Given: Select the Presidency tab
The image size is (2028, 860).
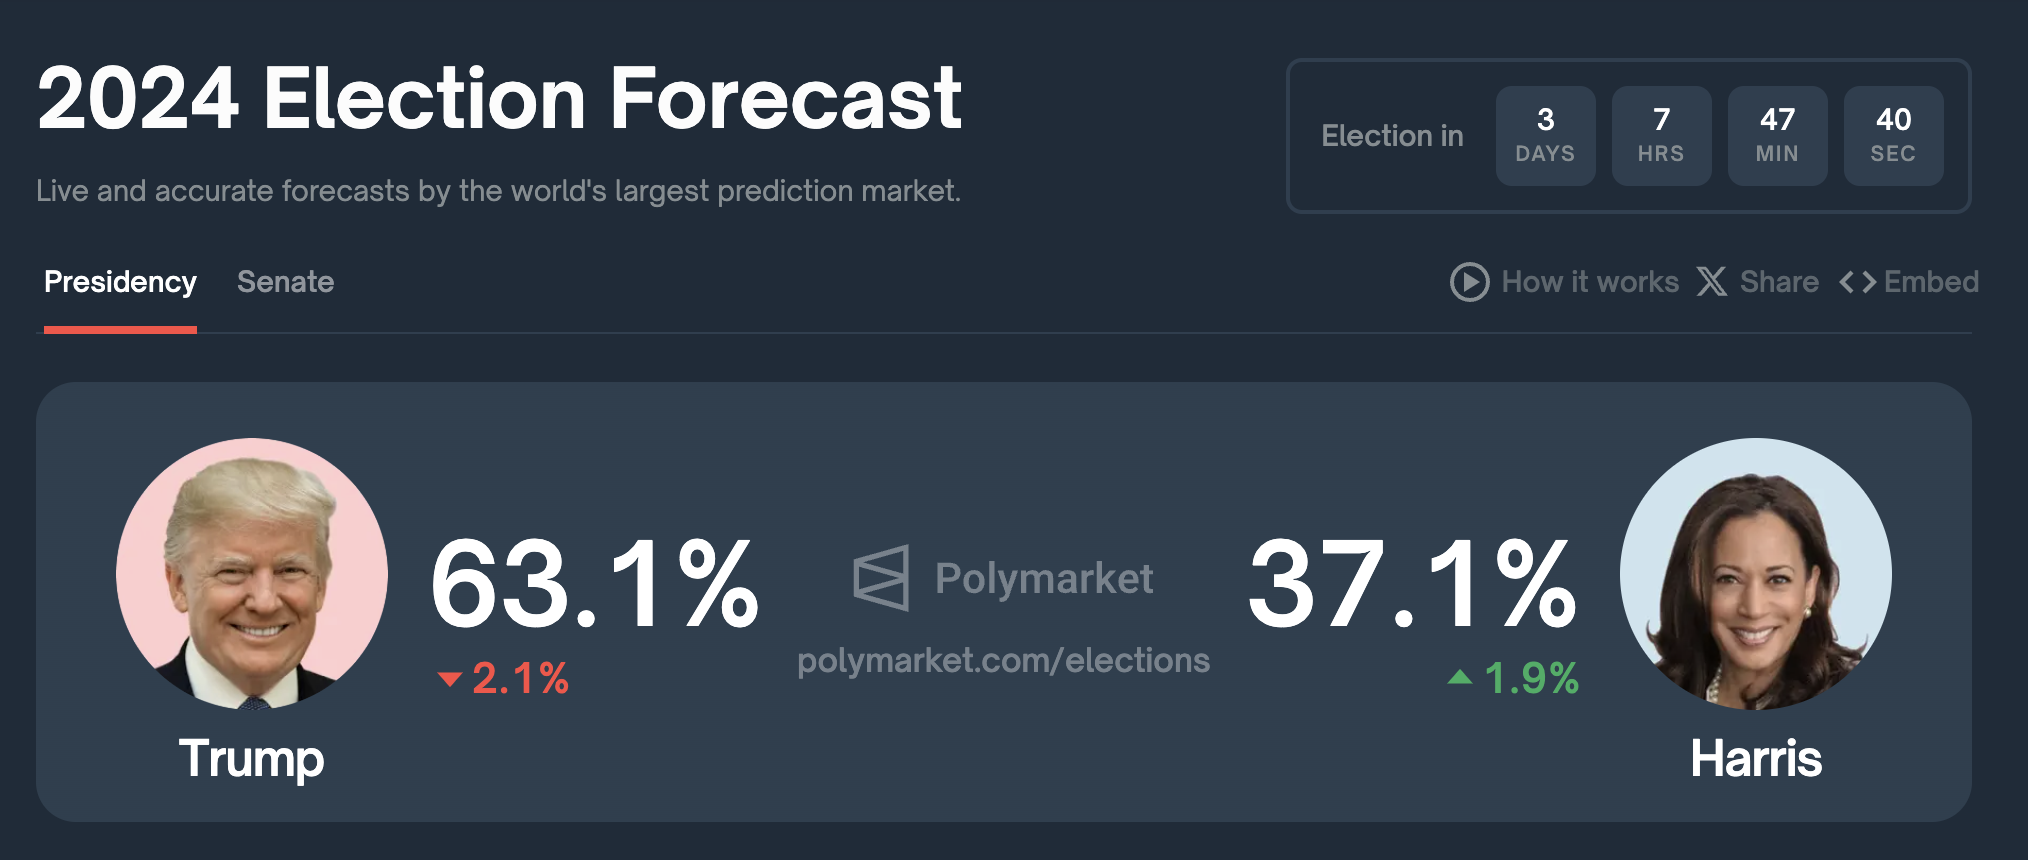Looking at the screenshot, I should [x=120, y=282].
